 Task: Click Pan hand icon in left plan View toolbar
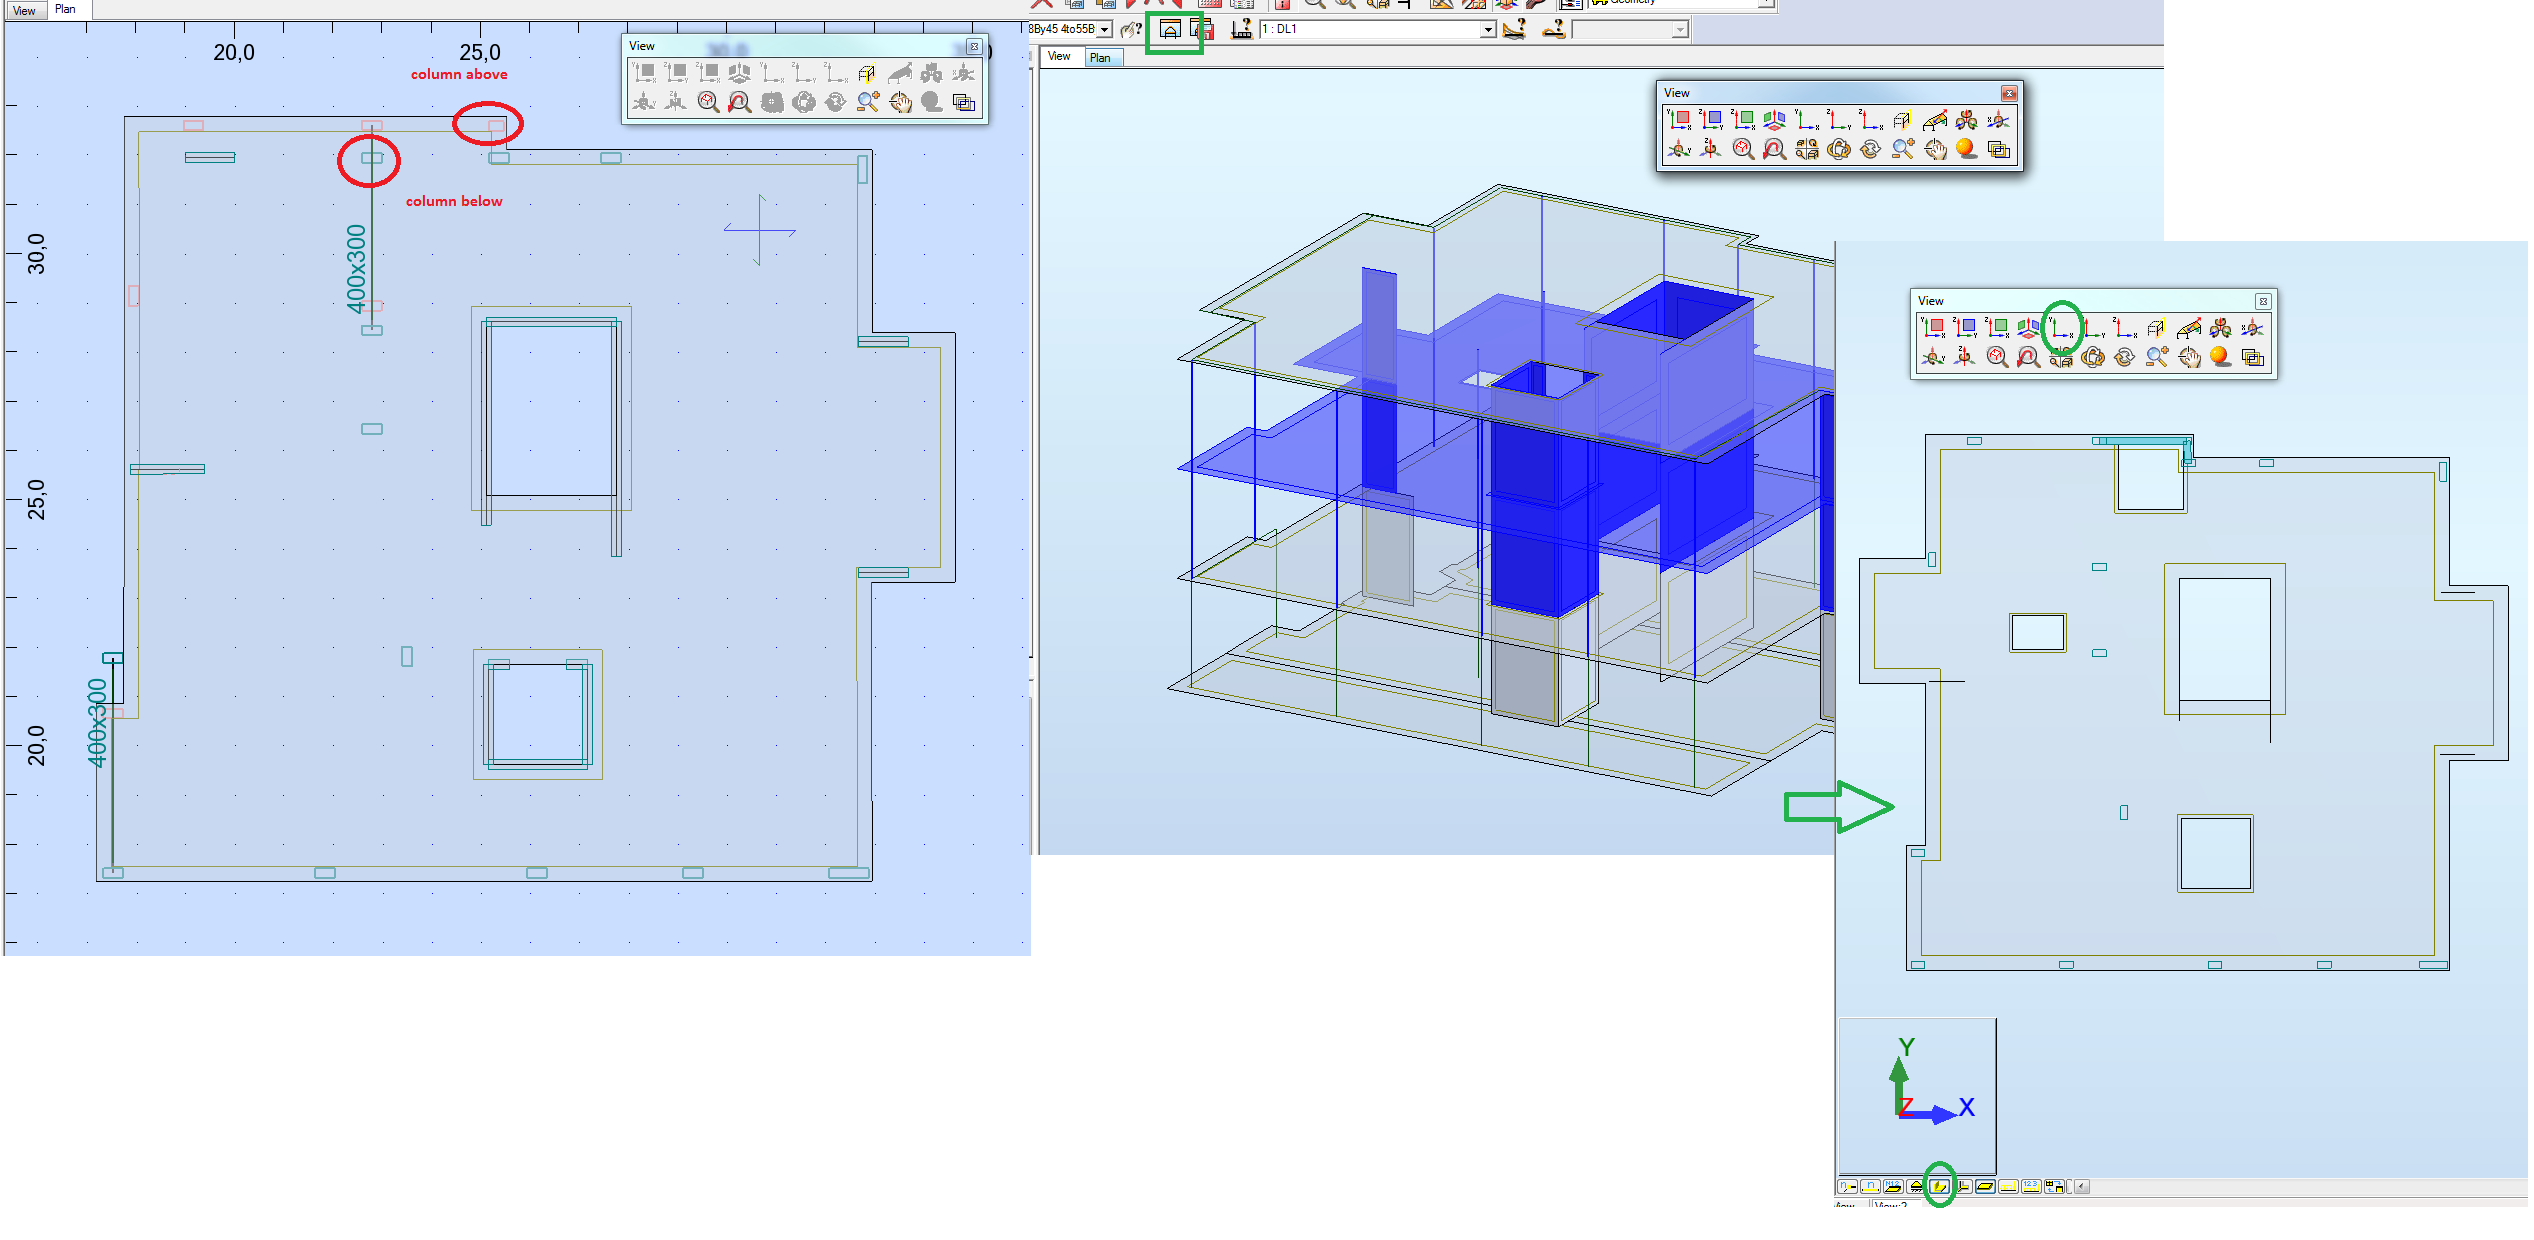click(900, 102)
